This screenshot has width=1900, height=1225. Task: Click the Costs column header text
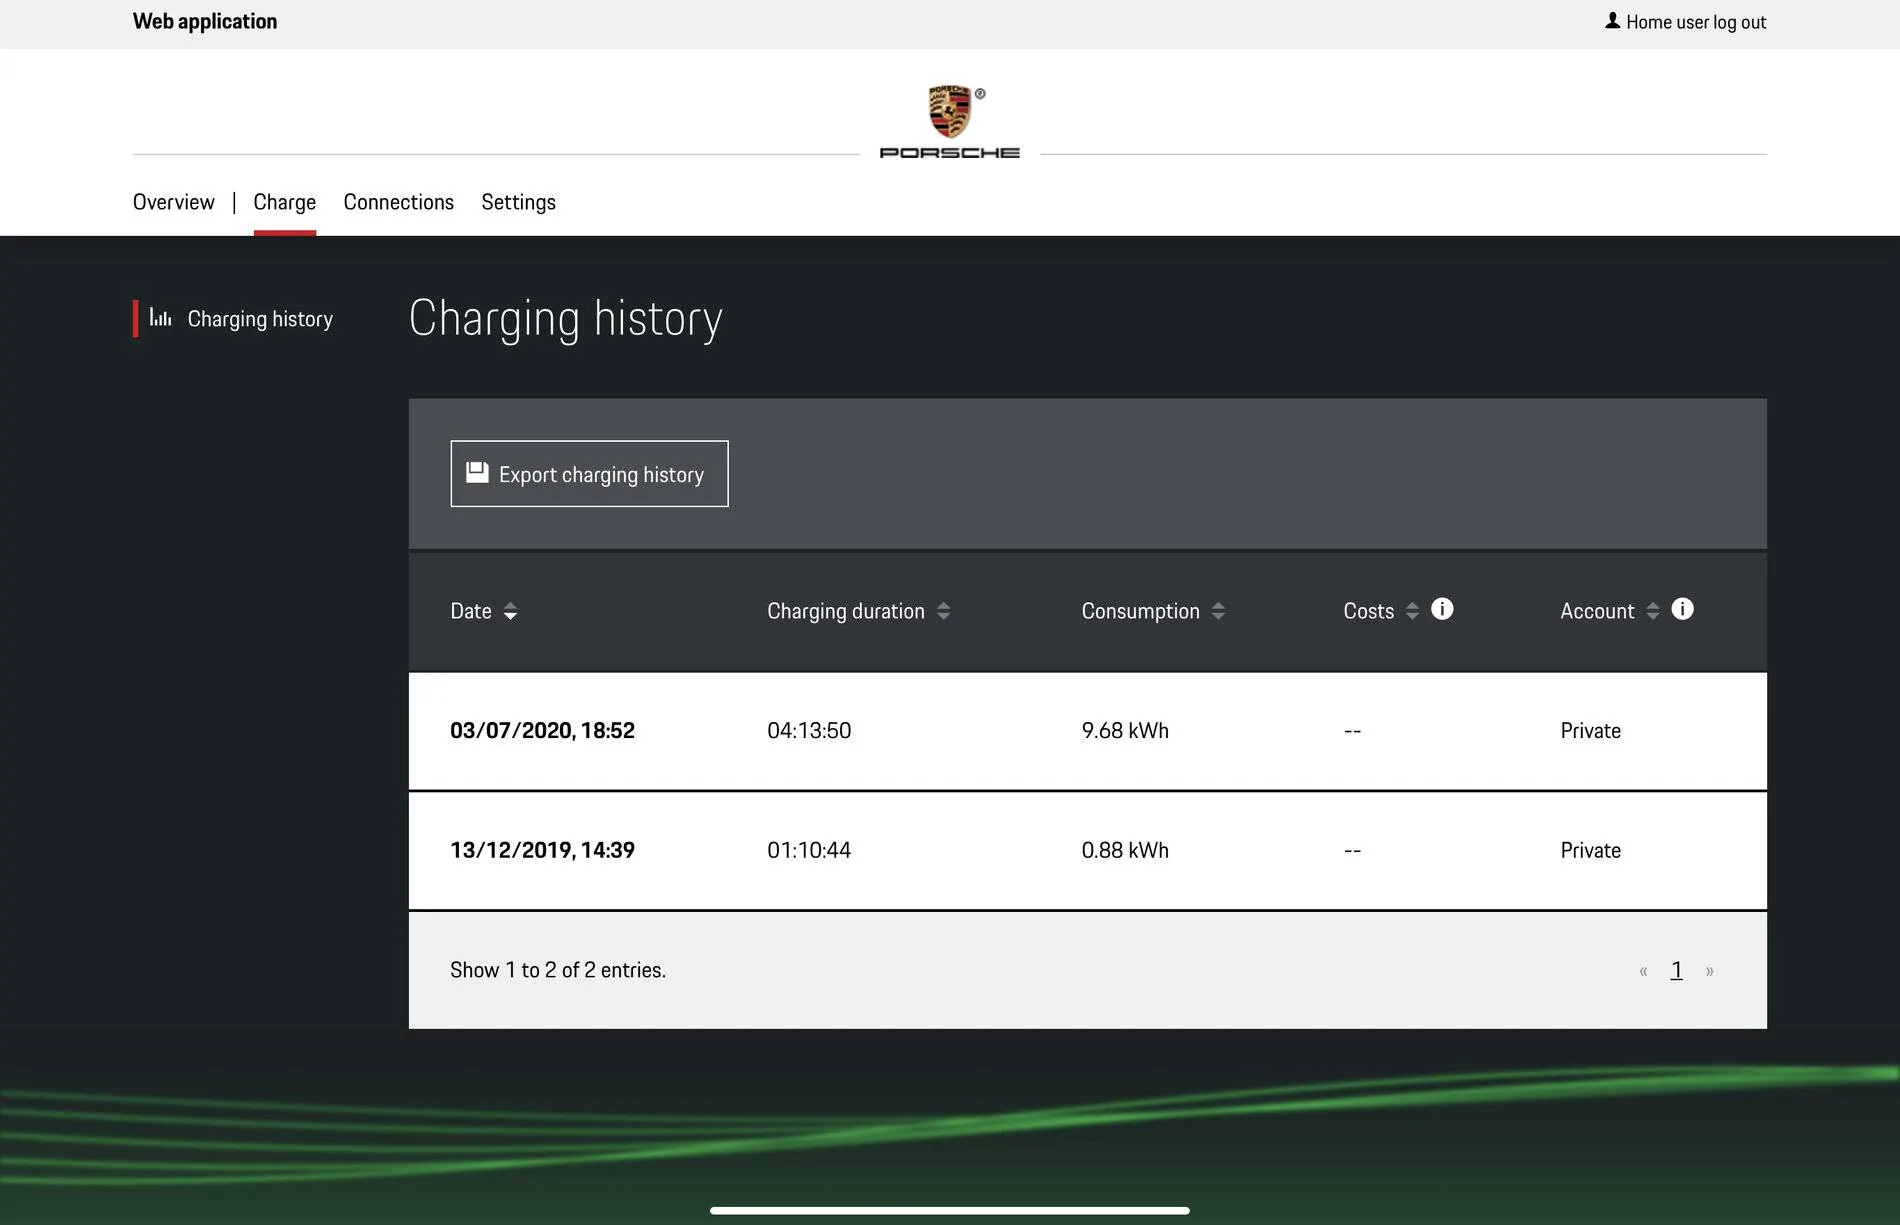[x=1369, y=611]
